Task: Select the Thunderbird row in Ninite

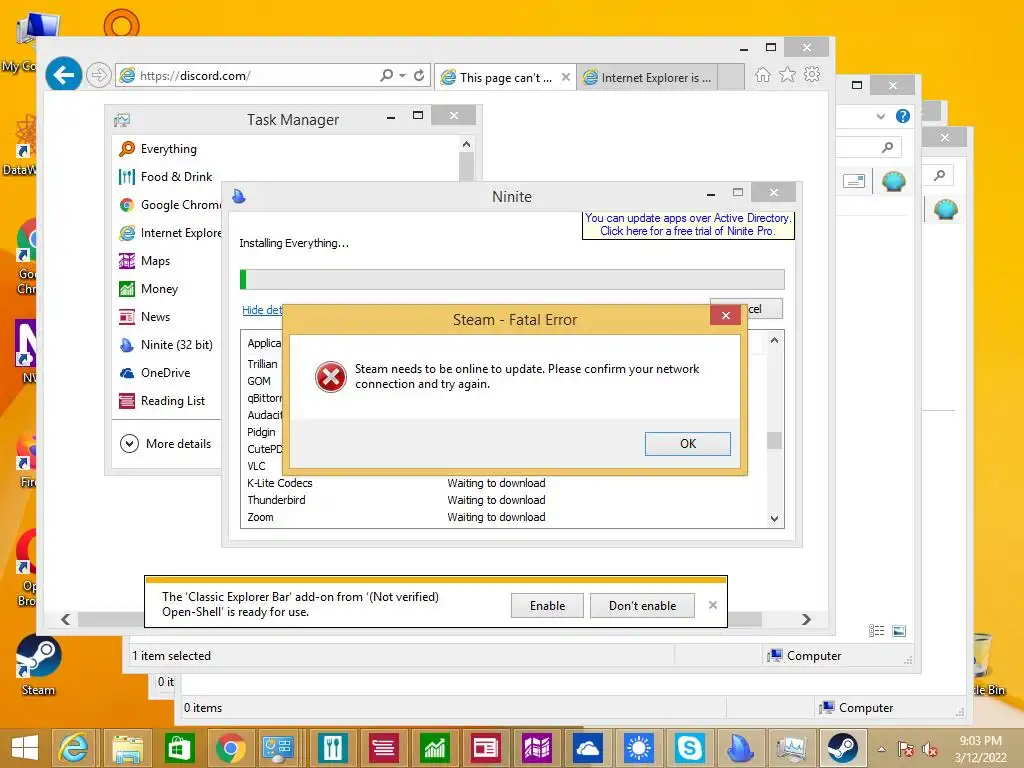Action: [x=503, y=500]
